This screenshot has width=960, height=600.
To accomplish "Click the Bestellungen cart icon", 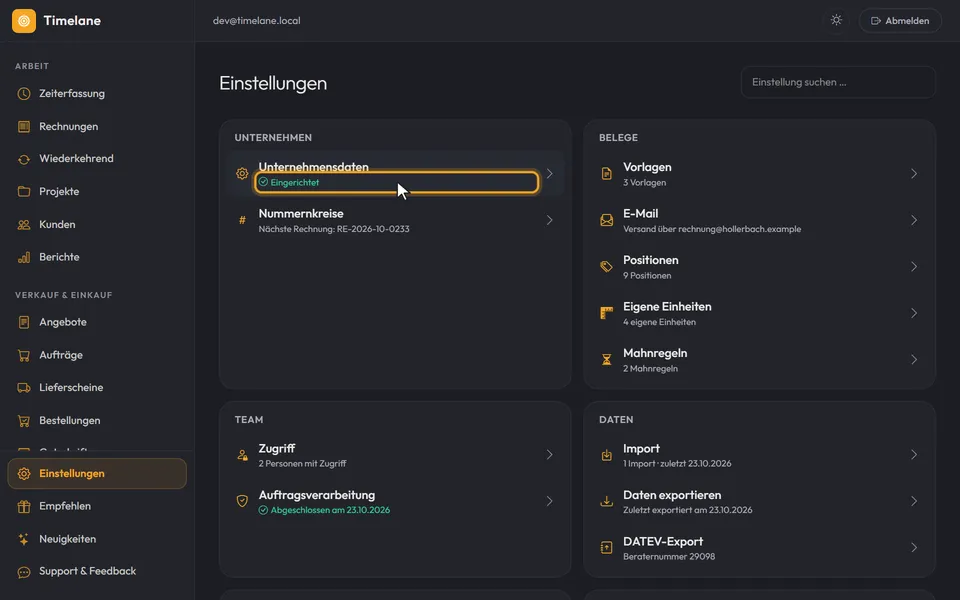I will pos(24,421).
